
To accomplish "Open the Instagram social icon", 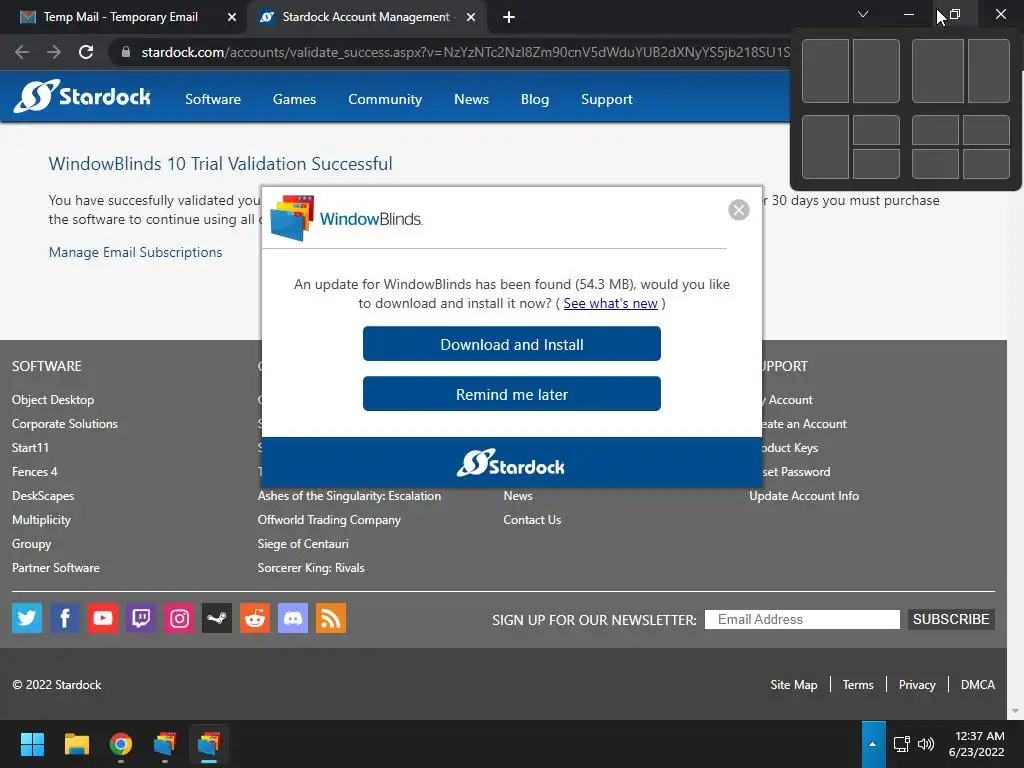I will click(x=179, y=618).
